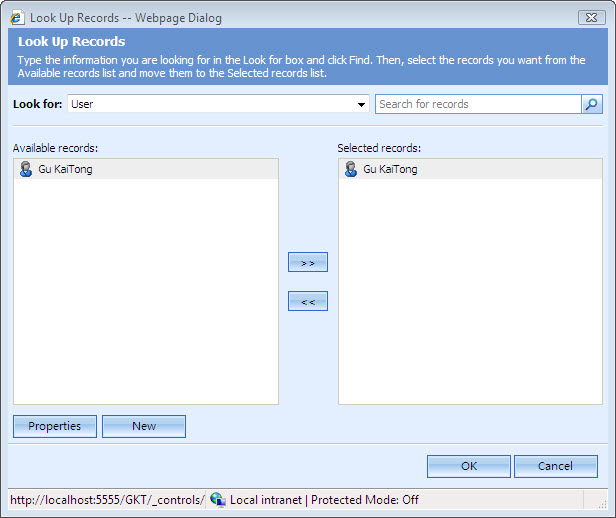Select Gu KaiTong in Available records
This screenshot has height=518, width=616.
(146, 169)
